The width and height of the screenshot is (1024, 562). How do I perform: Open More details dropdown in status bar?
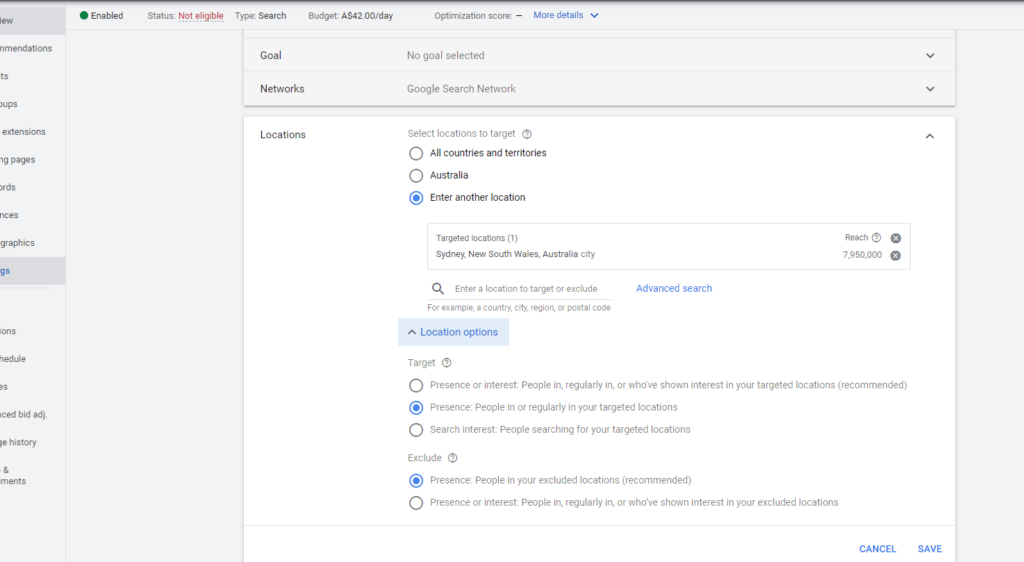click(x=566, y=16)
